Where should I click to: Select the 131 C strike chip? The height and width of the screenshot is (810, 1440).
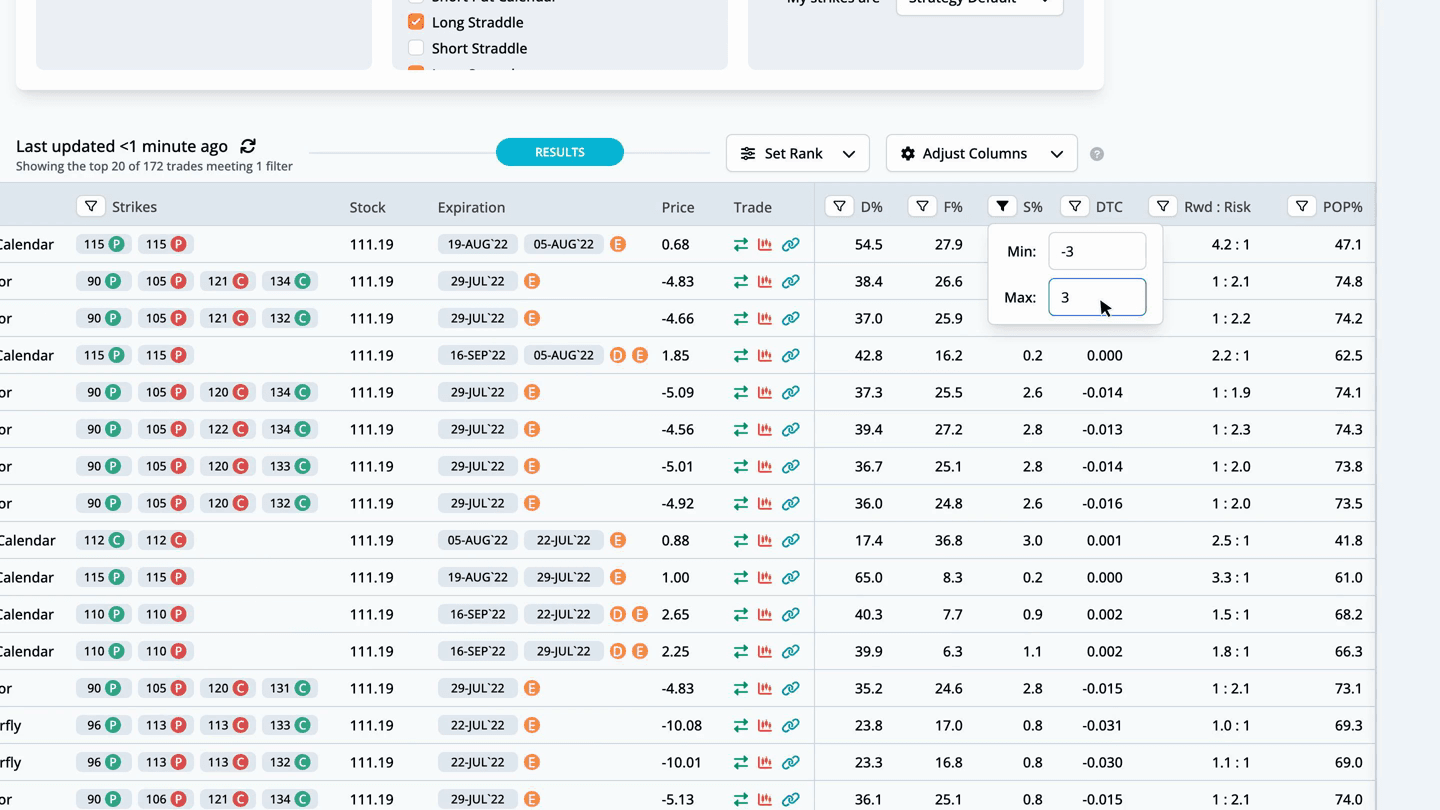290,688
